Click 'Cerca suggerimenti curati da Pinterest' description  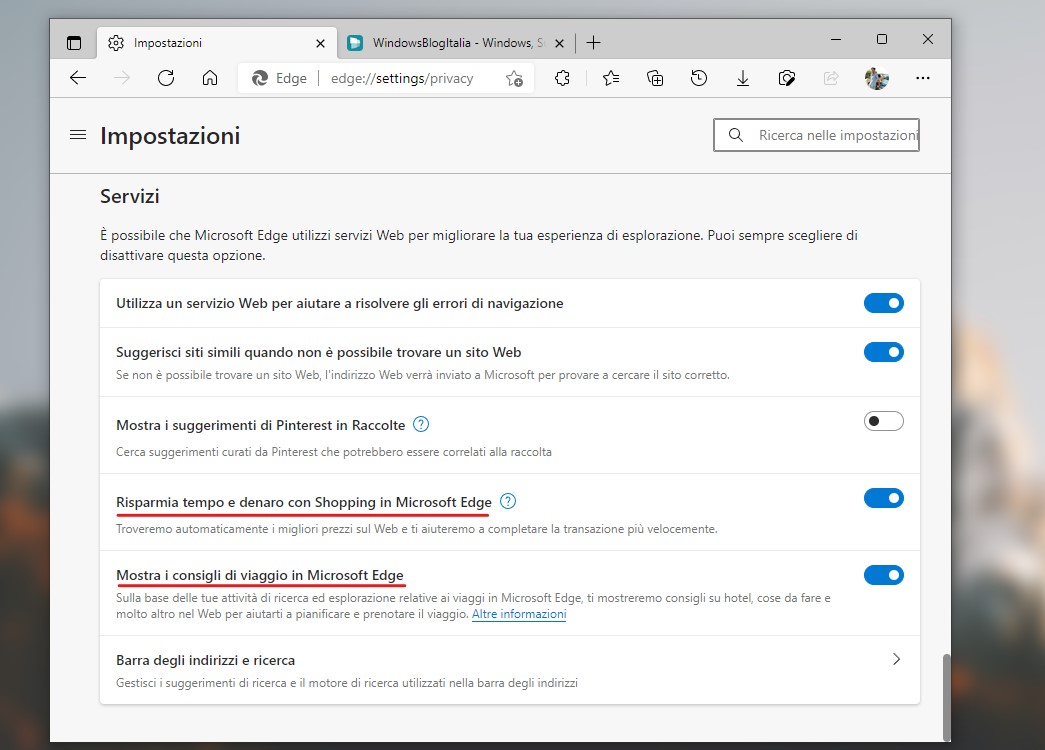coord(334,452)
